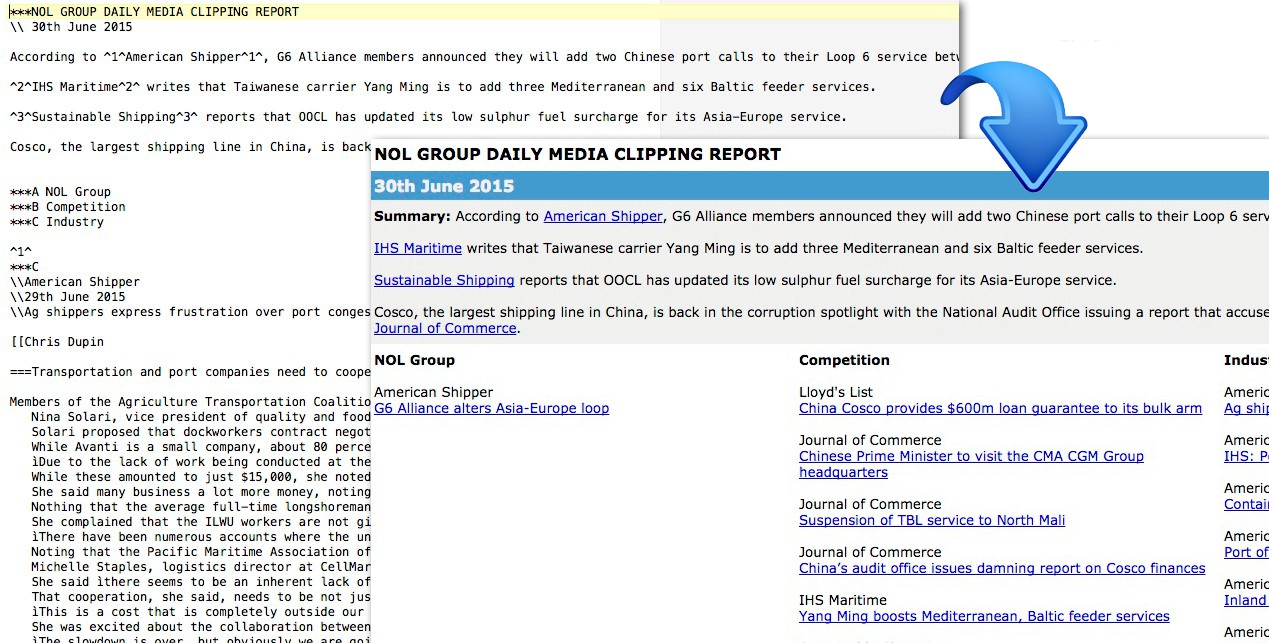Image resolution: width=1269 pixels, height=643 pixels.
Task: Click the 'Lloyd's List' source name
Action: 836,392
